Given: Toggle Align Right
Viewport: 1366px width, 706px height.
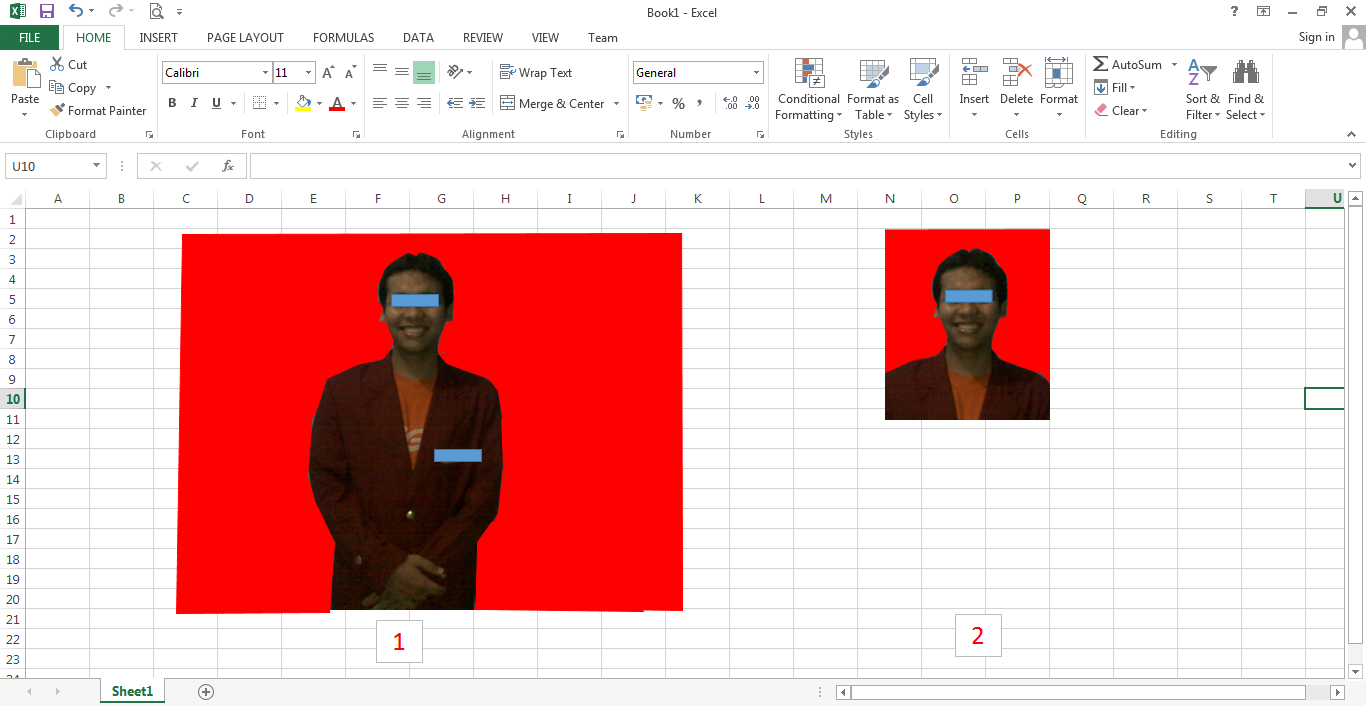Looking at the screenshot, I should (424, 103).
